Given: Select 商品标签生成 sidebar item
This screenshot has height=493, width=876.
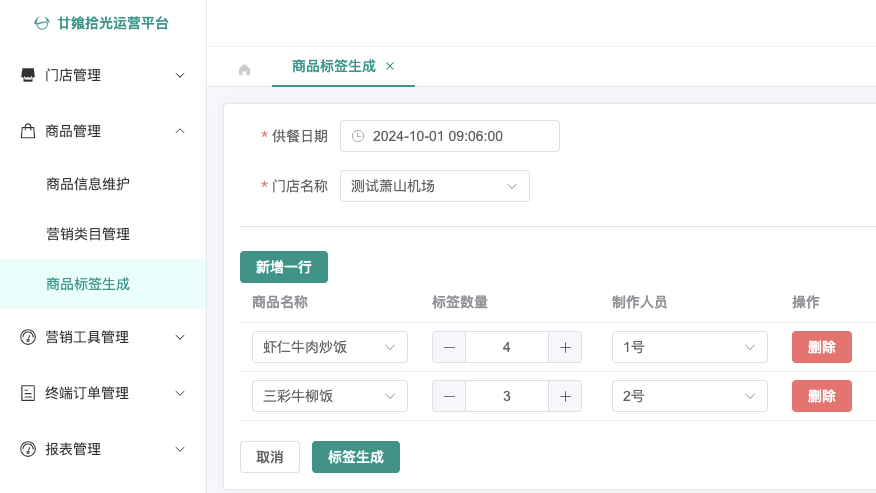Looking at the screenshot, I should pyautogui.click(x=103, y=284).
